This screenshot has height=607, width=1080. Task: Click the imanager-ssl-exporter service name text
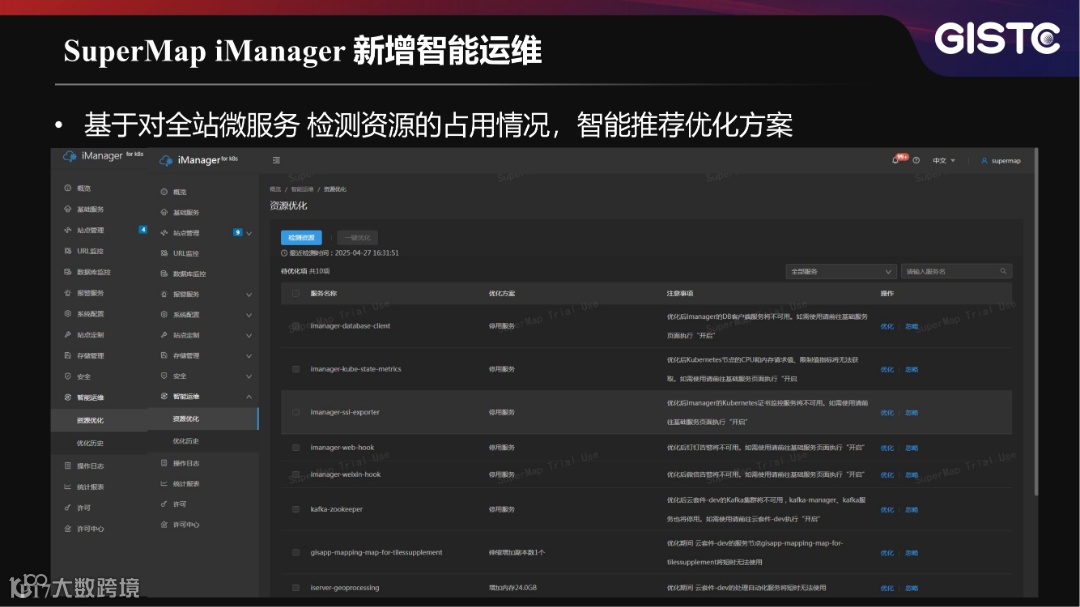[345, 412]
